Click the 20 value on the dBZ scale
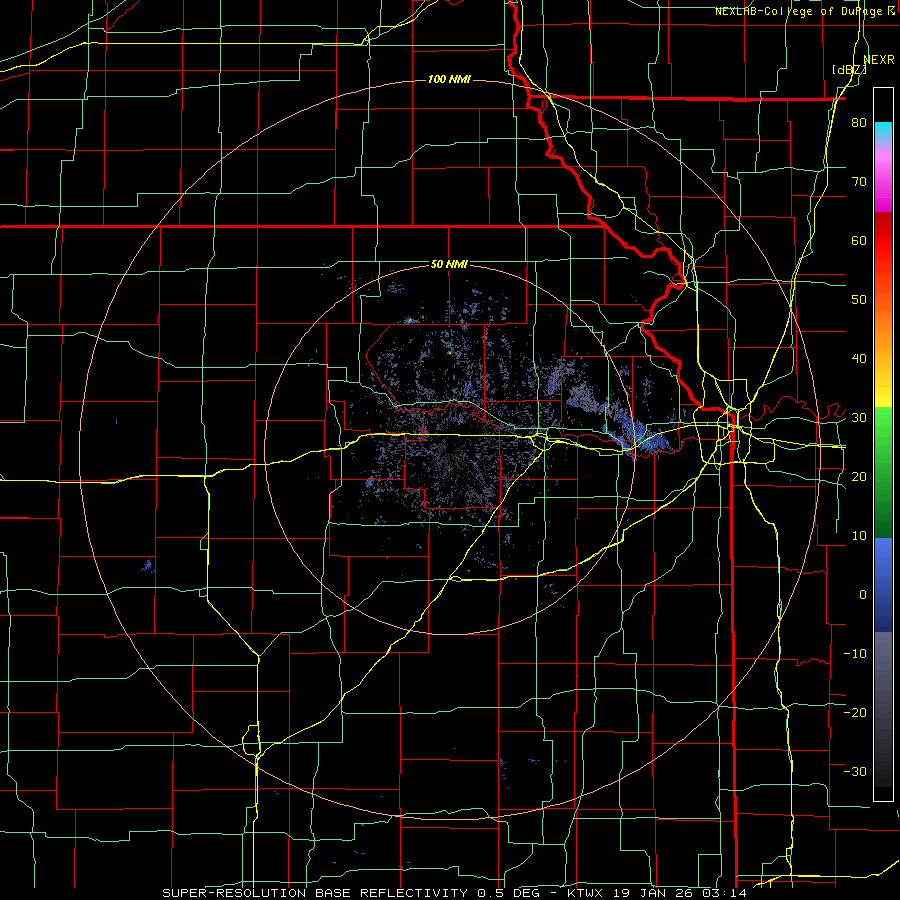Image resolution: width=900 pixels, height=900 pixels. coord(859,477)
